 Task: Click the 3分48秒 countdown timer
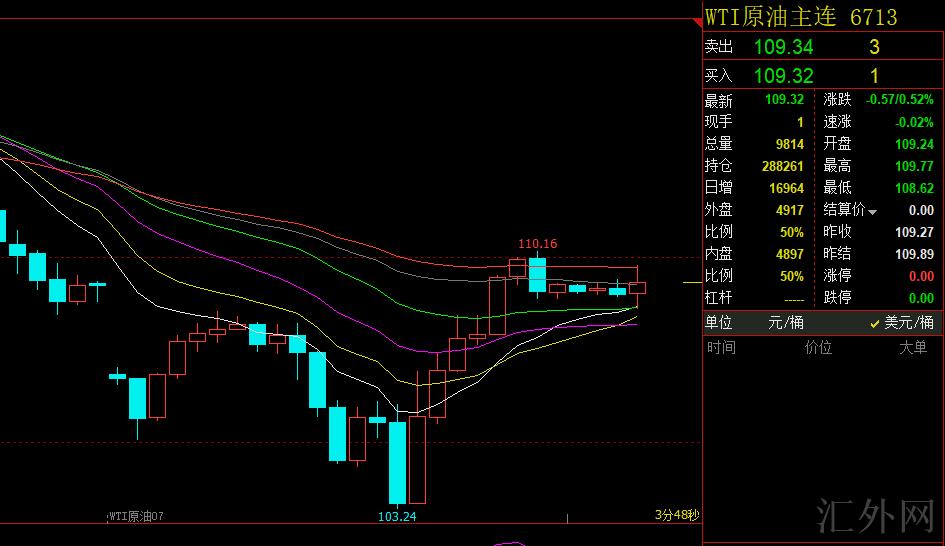(677, 516)
